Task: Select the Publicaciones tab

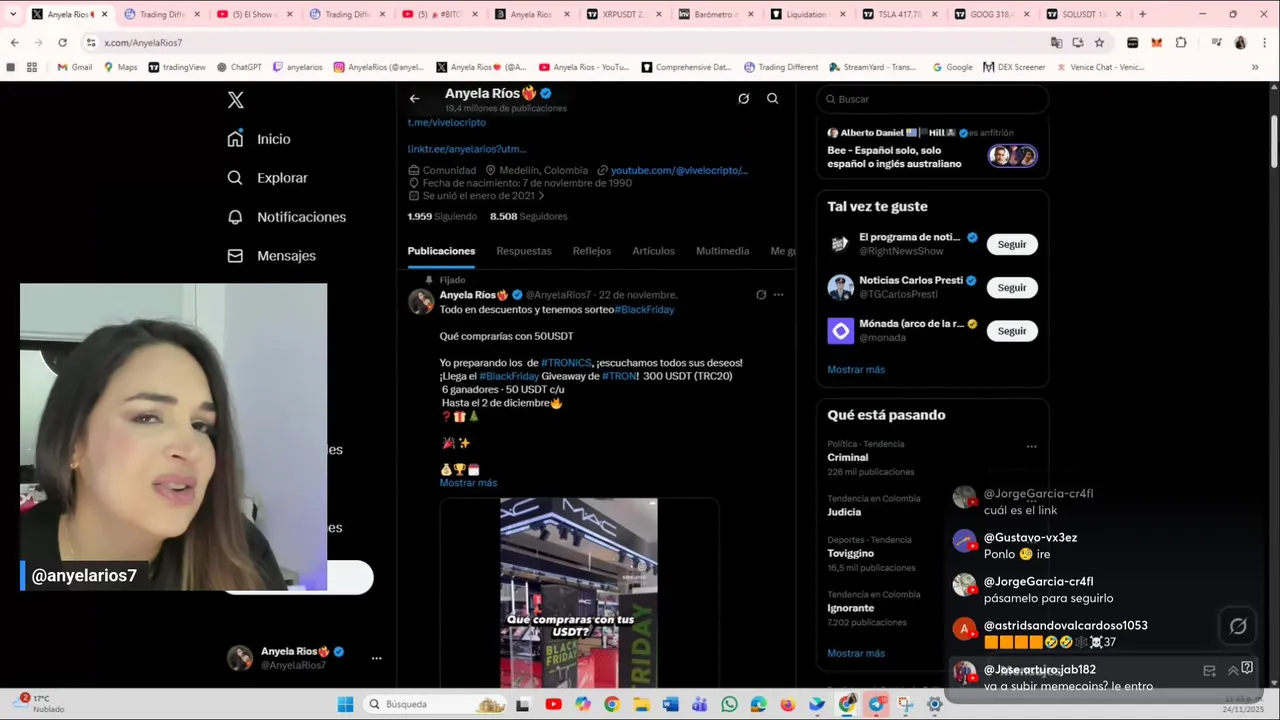Action: (441, 251)
